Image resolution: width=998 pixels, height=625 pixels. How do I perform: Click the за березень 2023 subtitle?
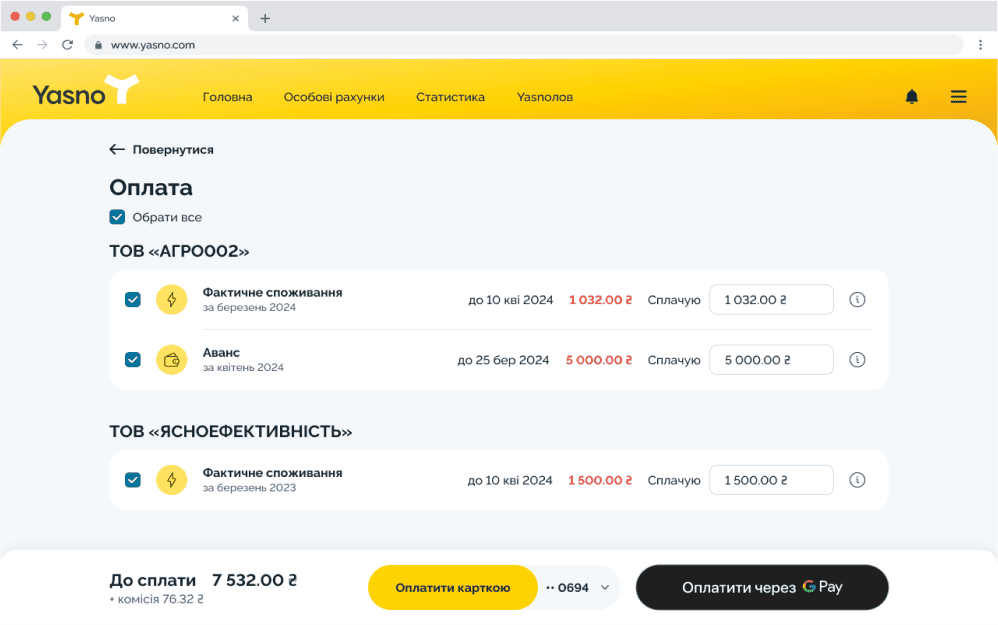point(250,488)
